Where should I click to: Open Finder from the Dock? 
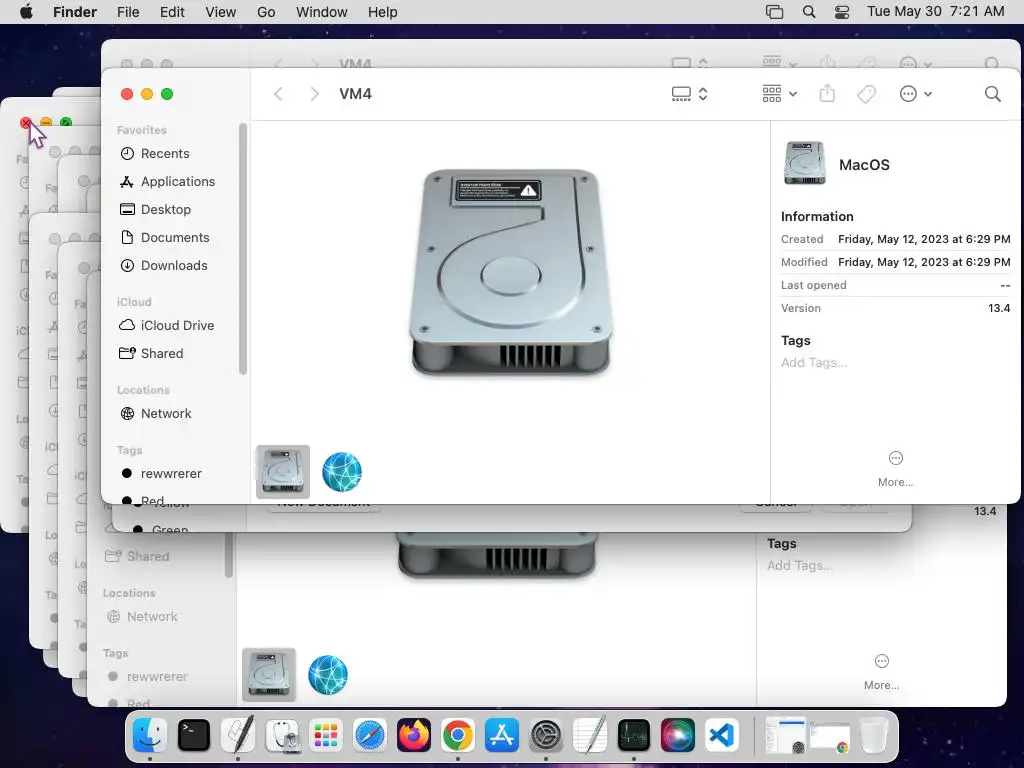tap(150, 735)
